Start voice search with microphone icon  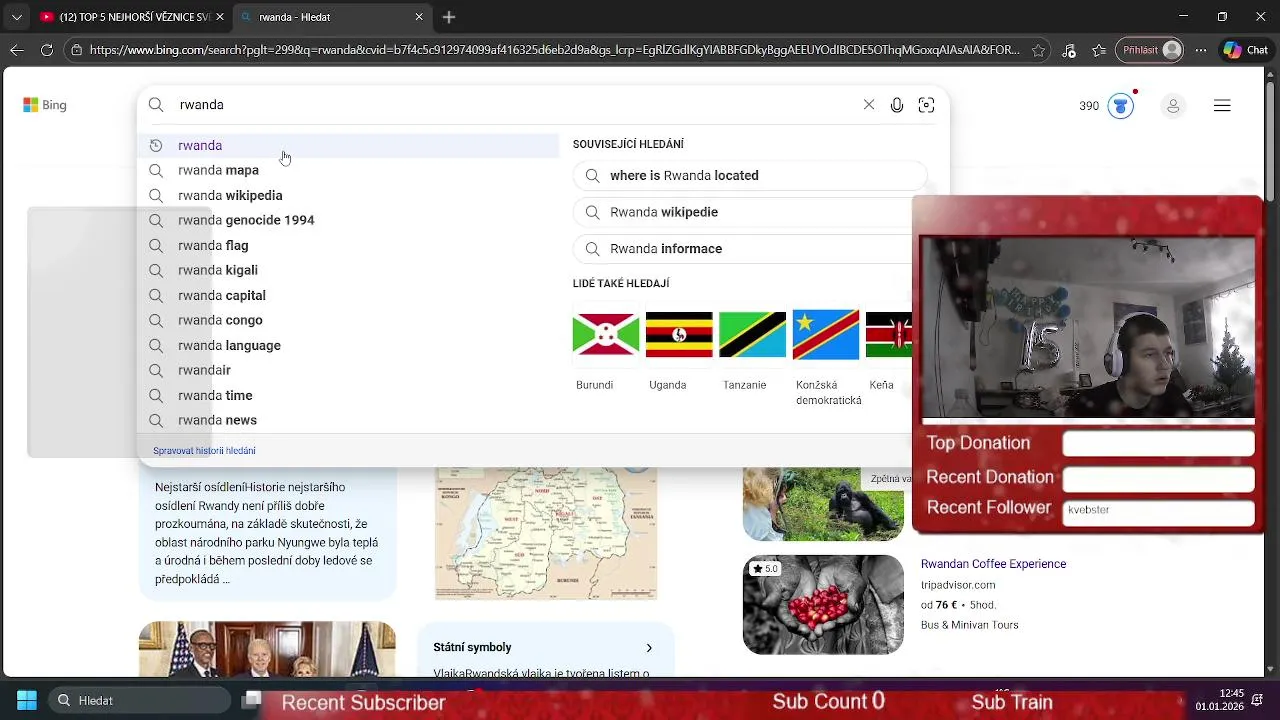coord(897,105)
